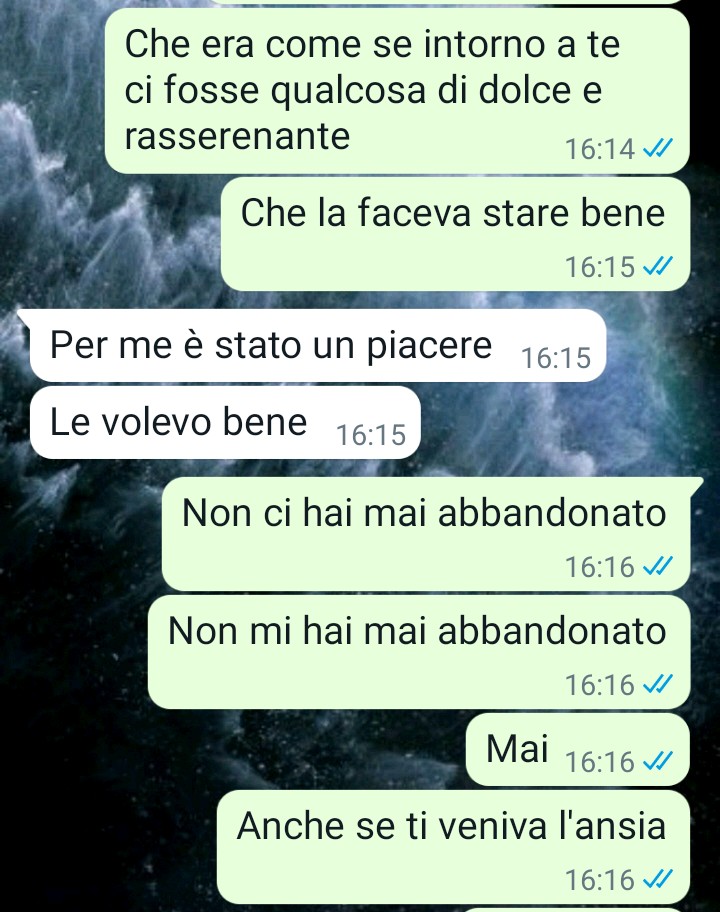Image resolution: width=720 pixels, height=912 pixels.
Task: Tap blue ticks on 'Non ci hai mai abbandonato'
Action: [658, 566]
